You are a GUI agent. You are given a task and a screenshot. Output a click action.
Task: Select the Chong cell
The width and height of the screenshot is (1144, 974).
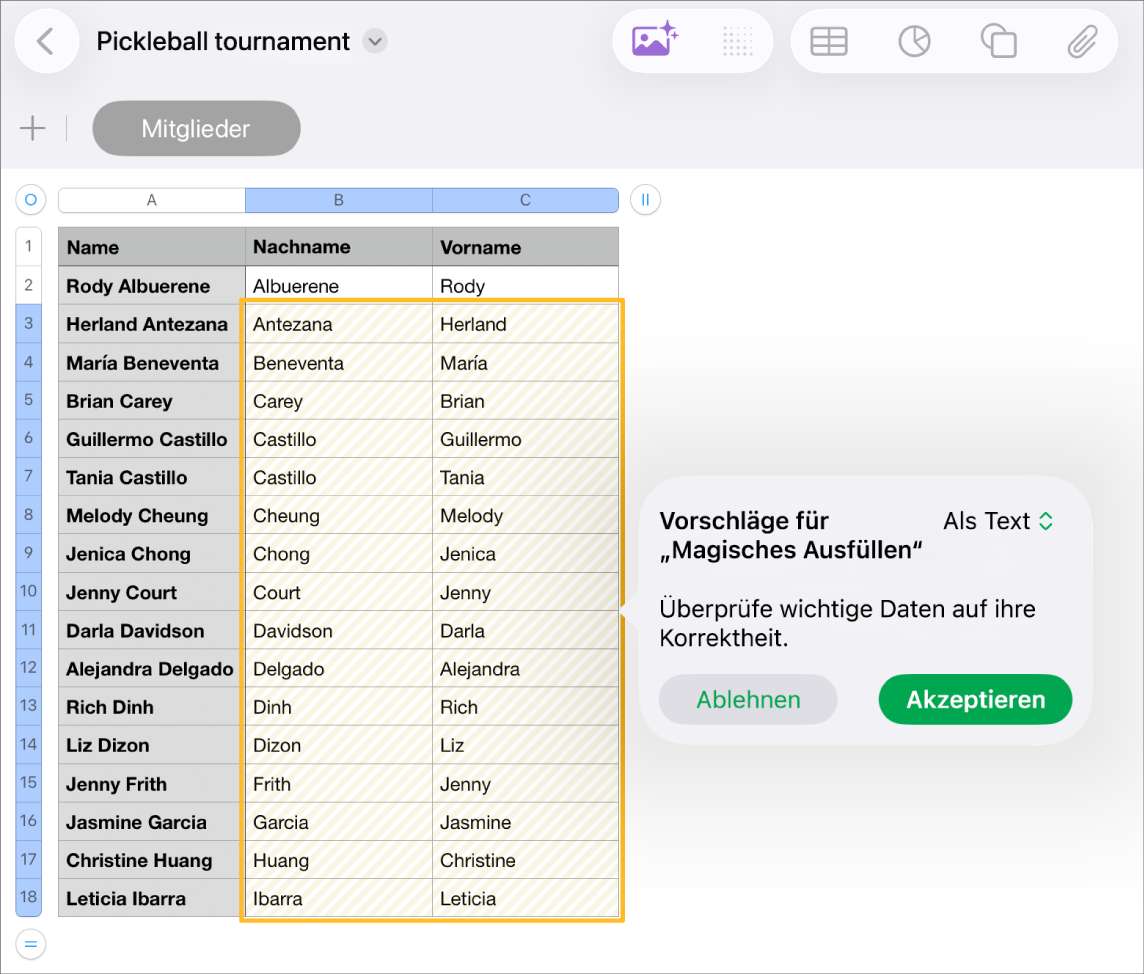(x=339, y=554)
